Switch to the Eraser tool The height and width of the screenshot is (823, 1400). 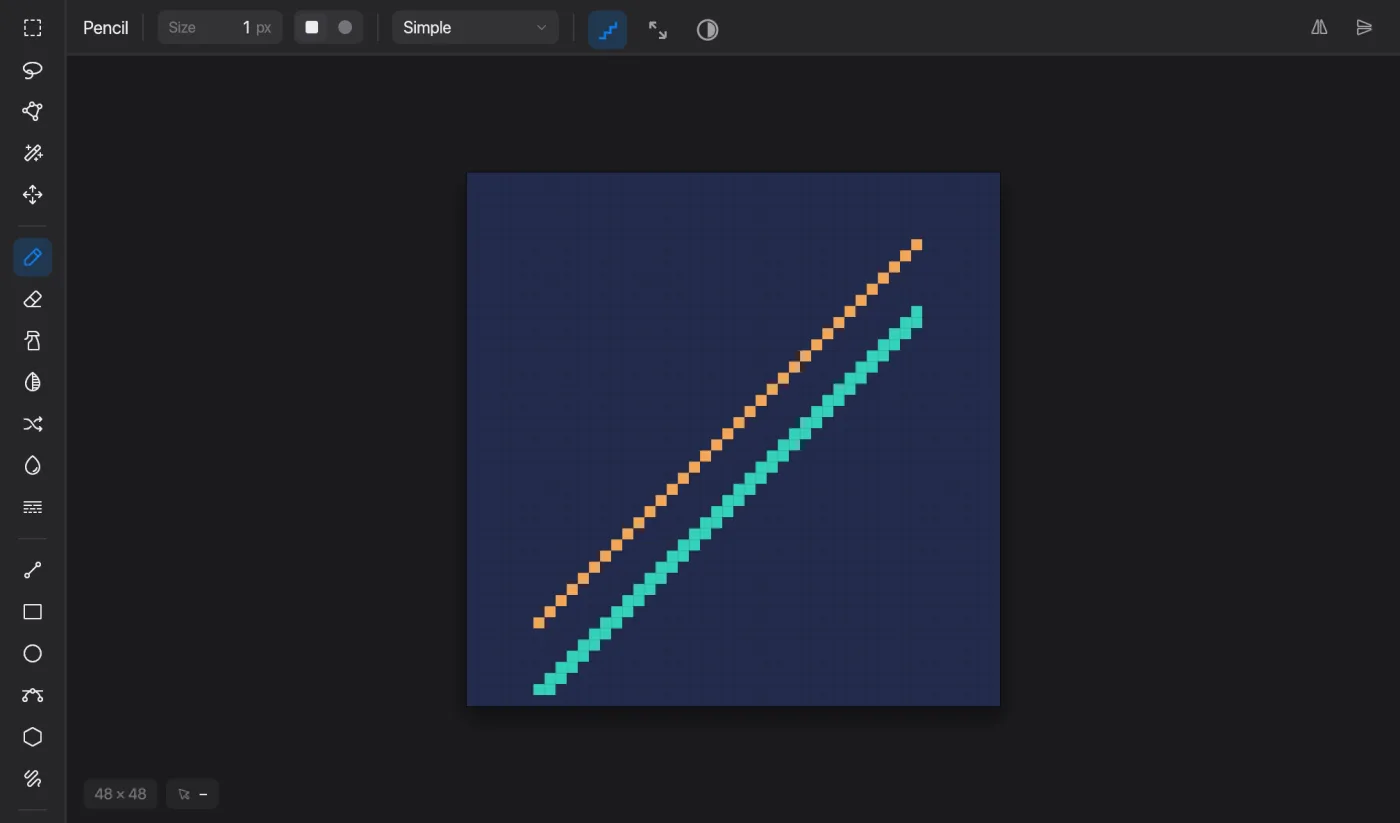(x=33, y=299)
